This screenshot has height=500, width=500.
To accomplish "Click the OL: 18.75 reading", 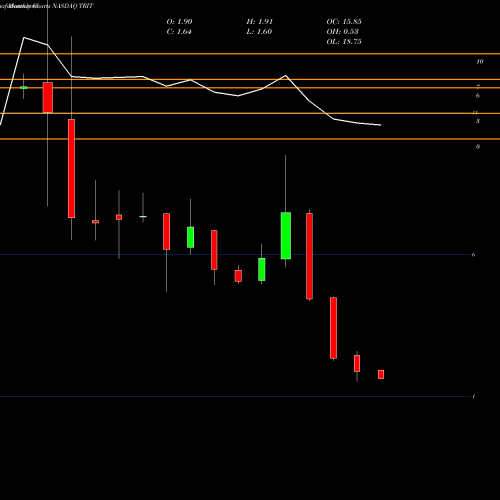I will point(344,42).
